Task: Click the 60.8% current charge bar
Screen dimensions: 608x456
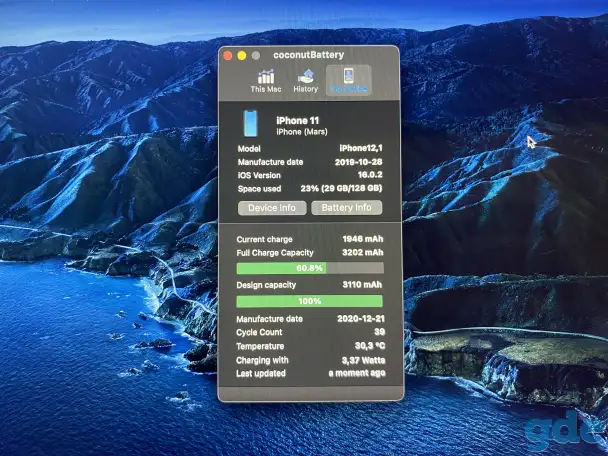Action: (x=310, y=268)
